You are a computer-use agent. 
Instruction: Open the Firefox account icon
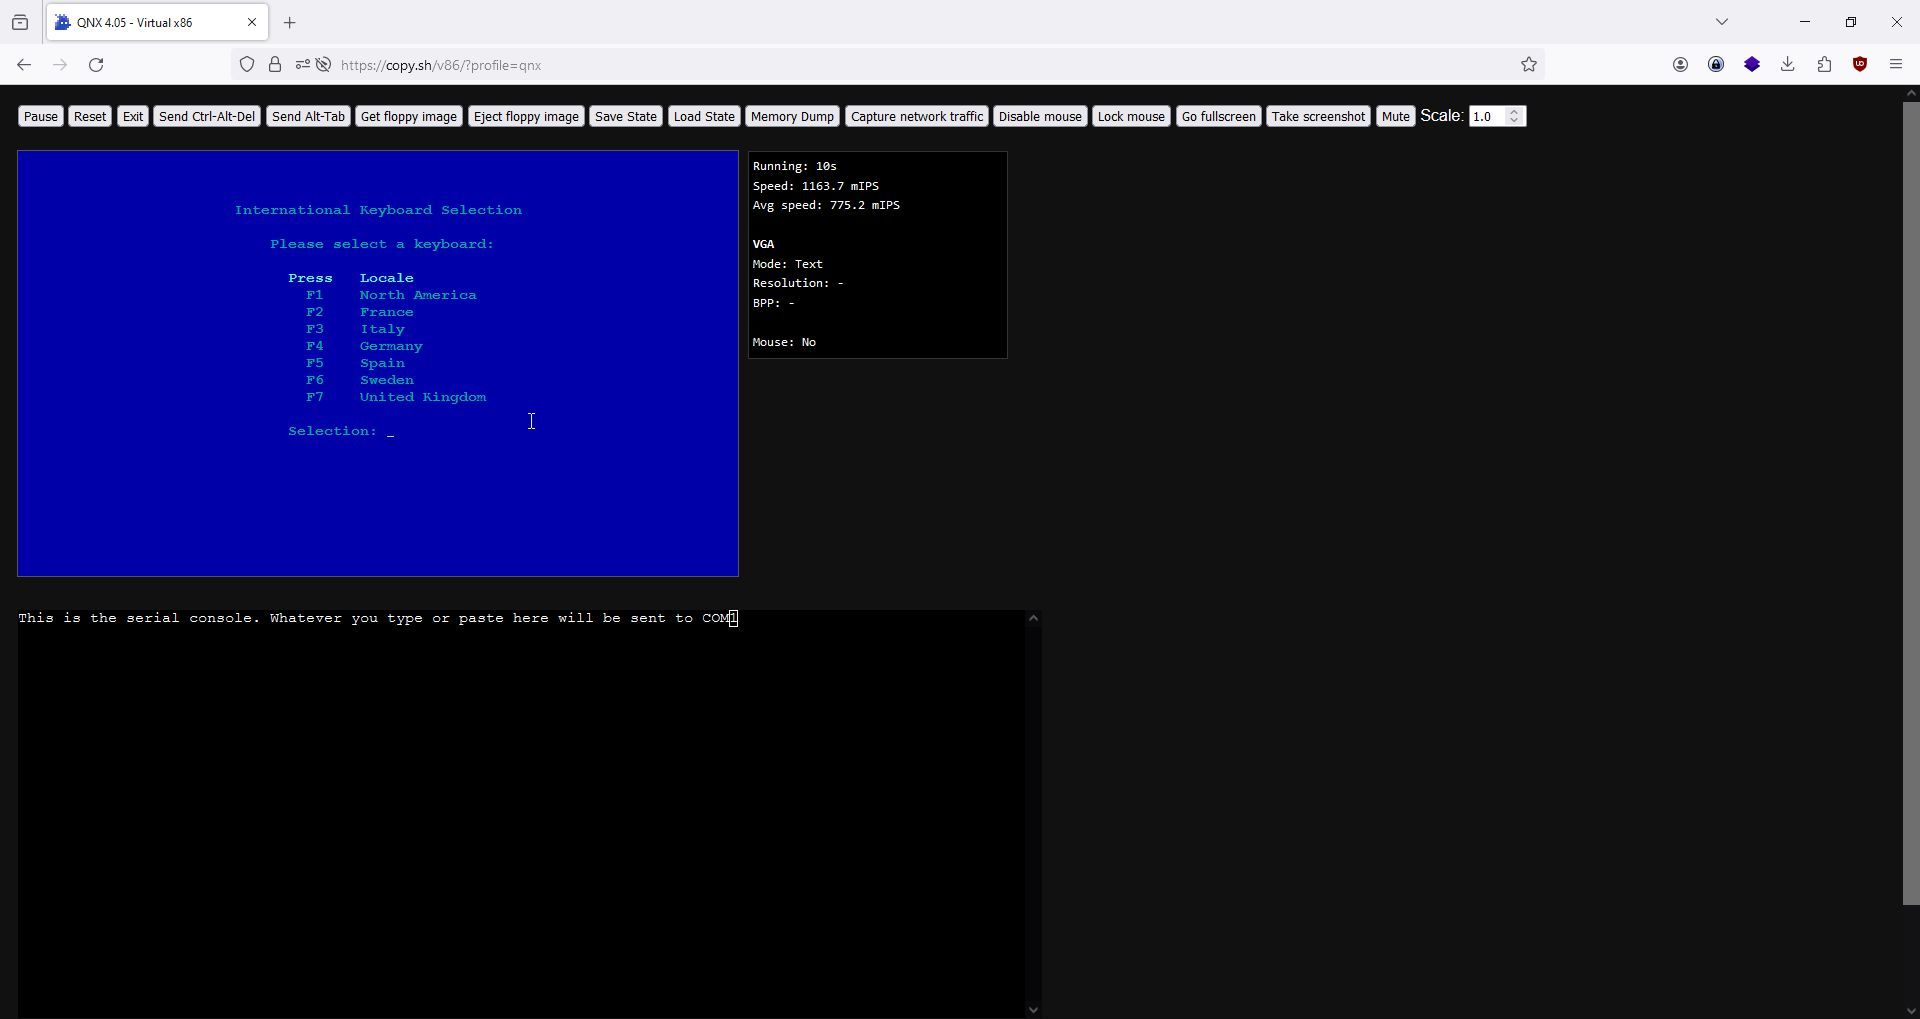click(x=1680, y=65)
